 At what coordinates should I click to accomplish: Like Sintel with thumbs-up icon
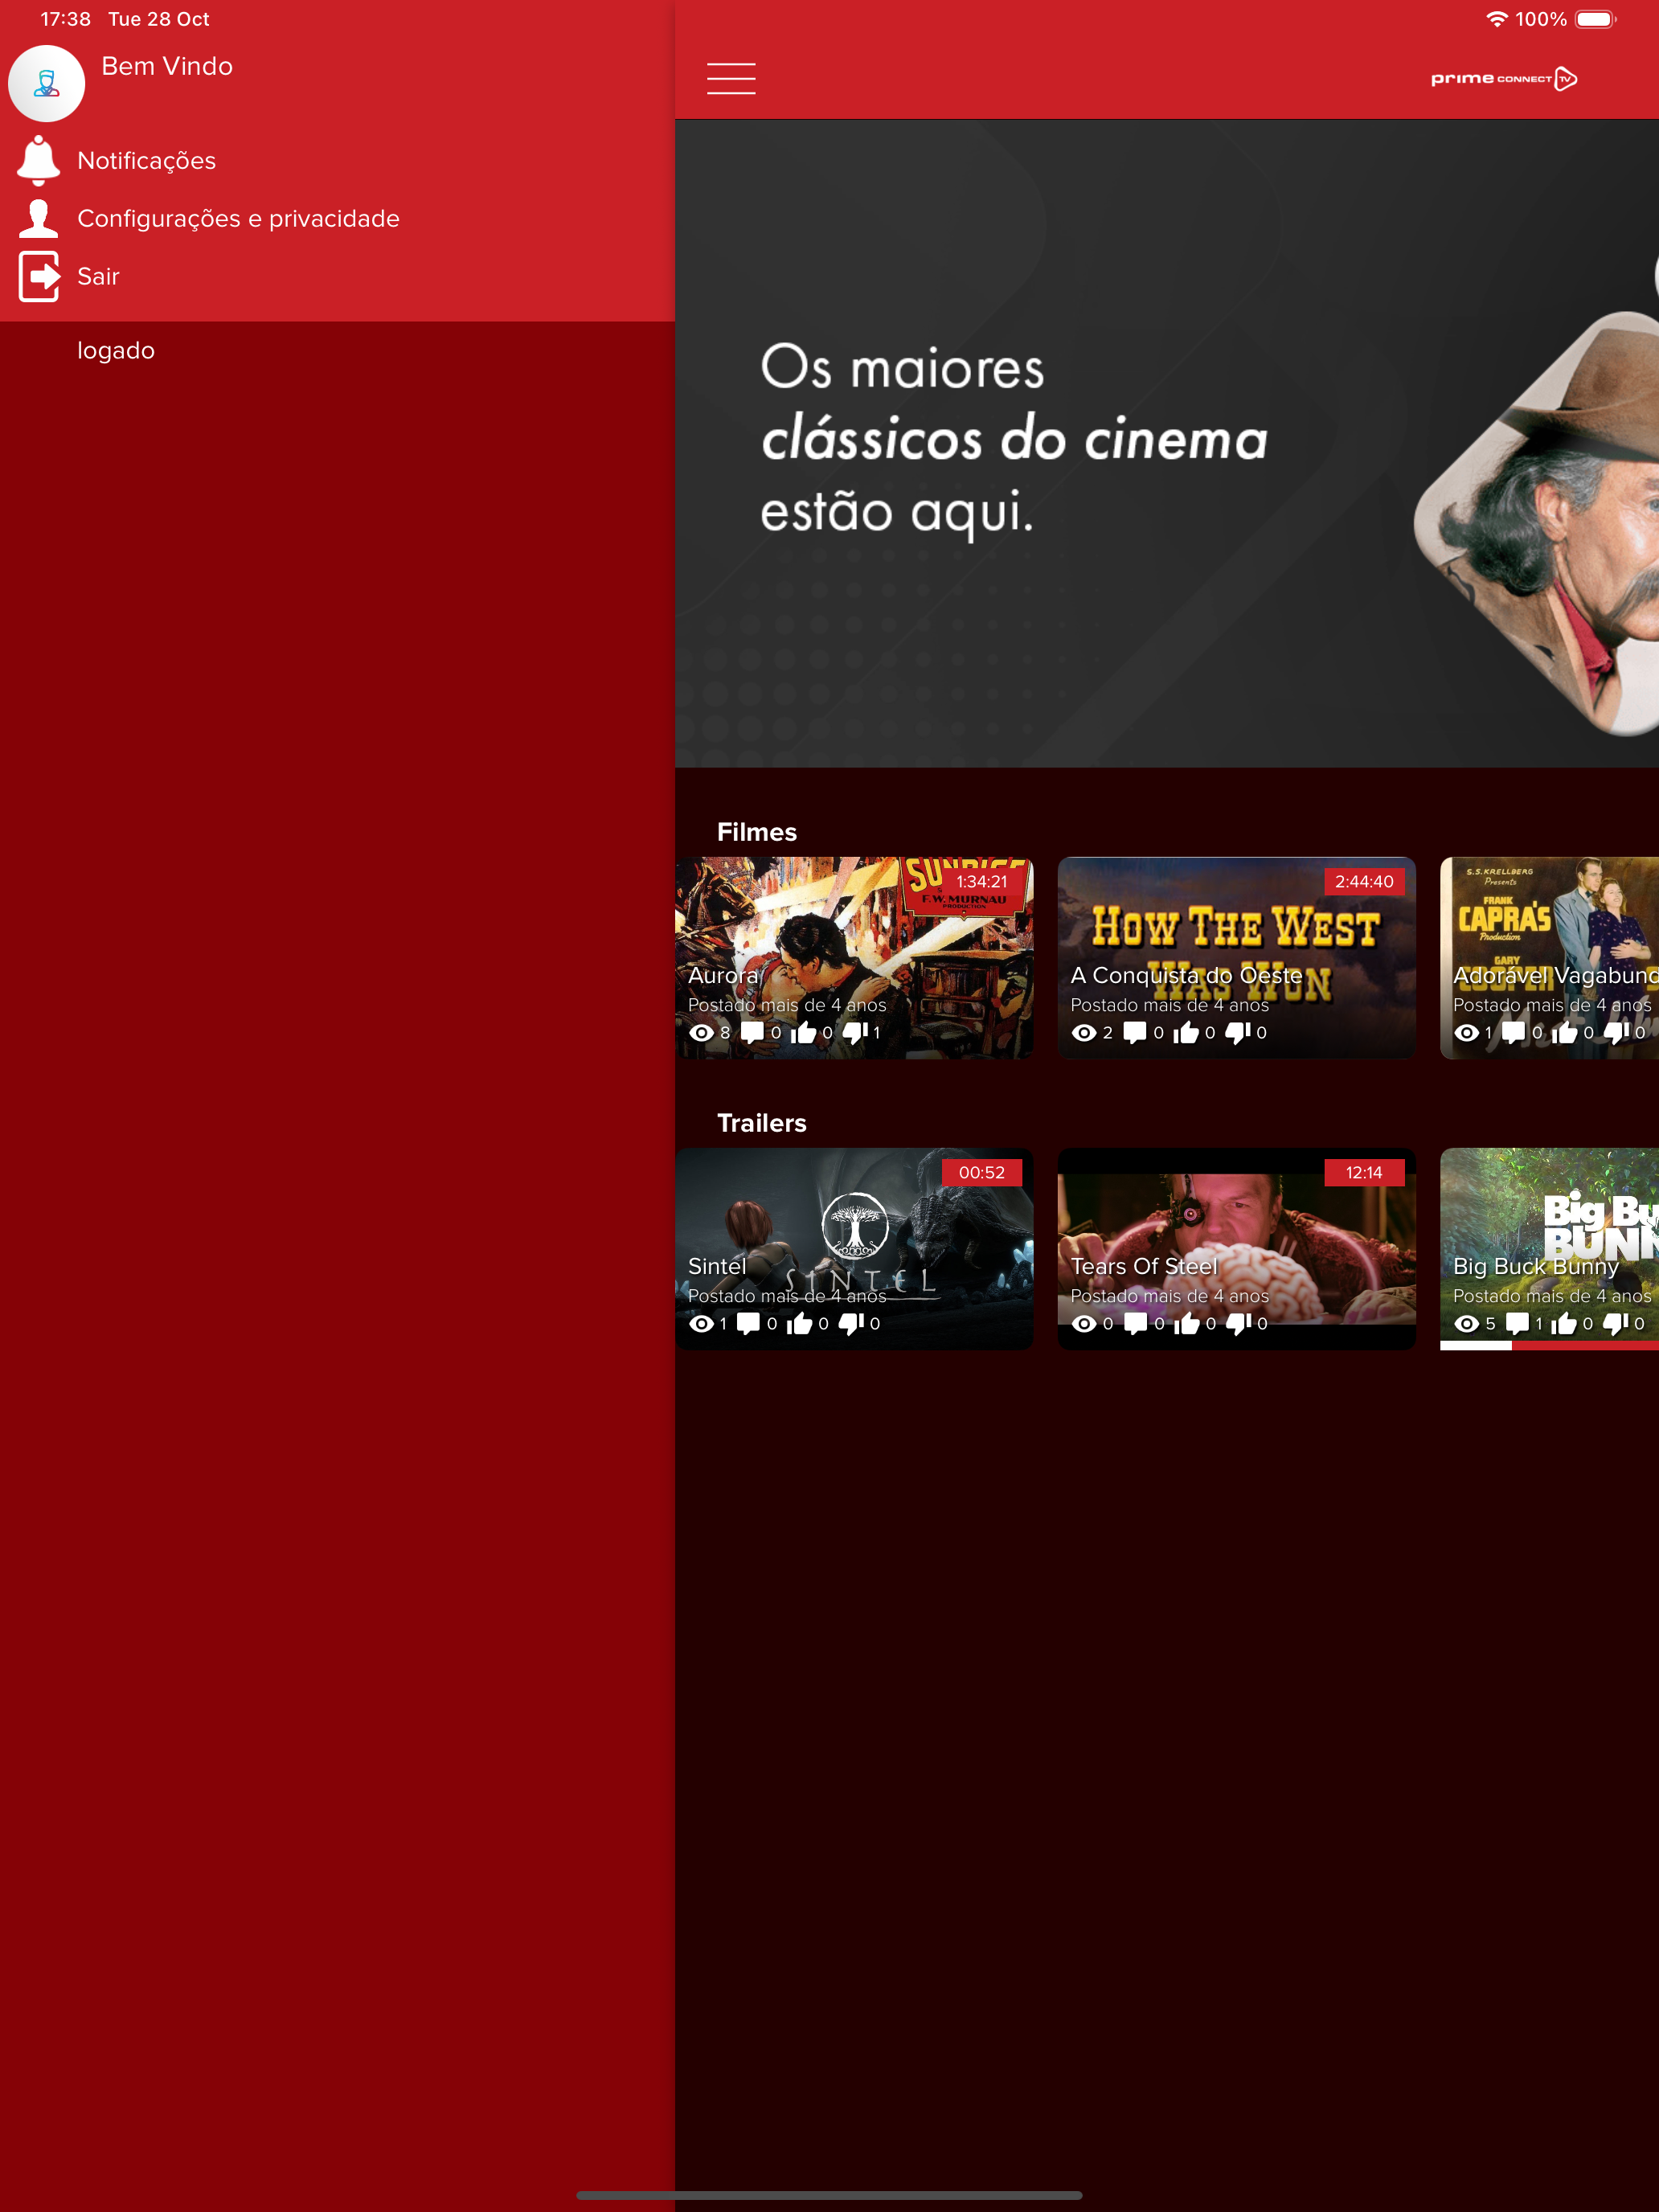click(x=799, y=1324)
